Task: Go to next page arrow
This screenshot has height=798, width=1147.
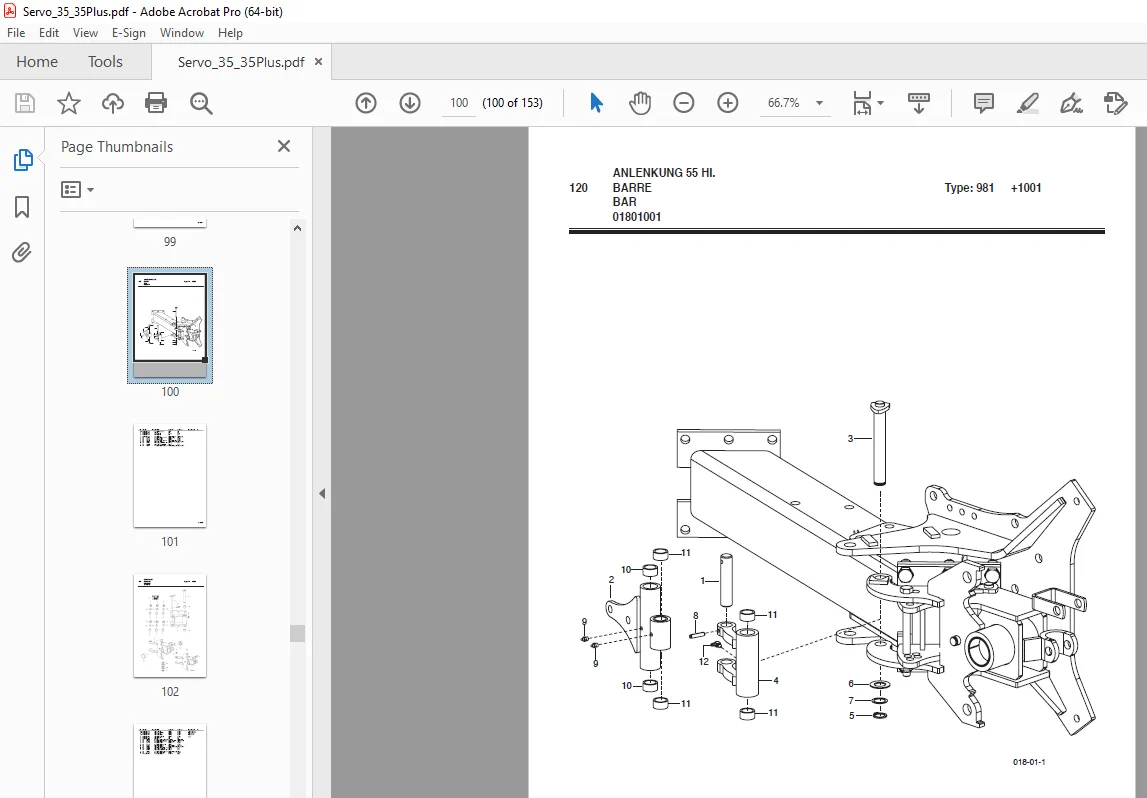Action: tap(410, 103)
